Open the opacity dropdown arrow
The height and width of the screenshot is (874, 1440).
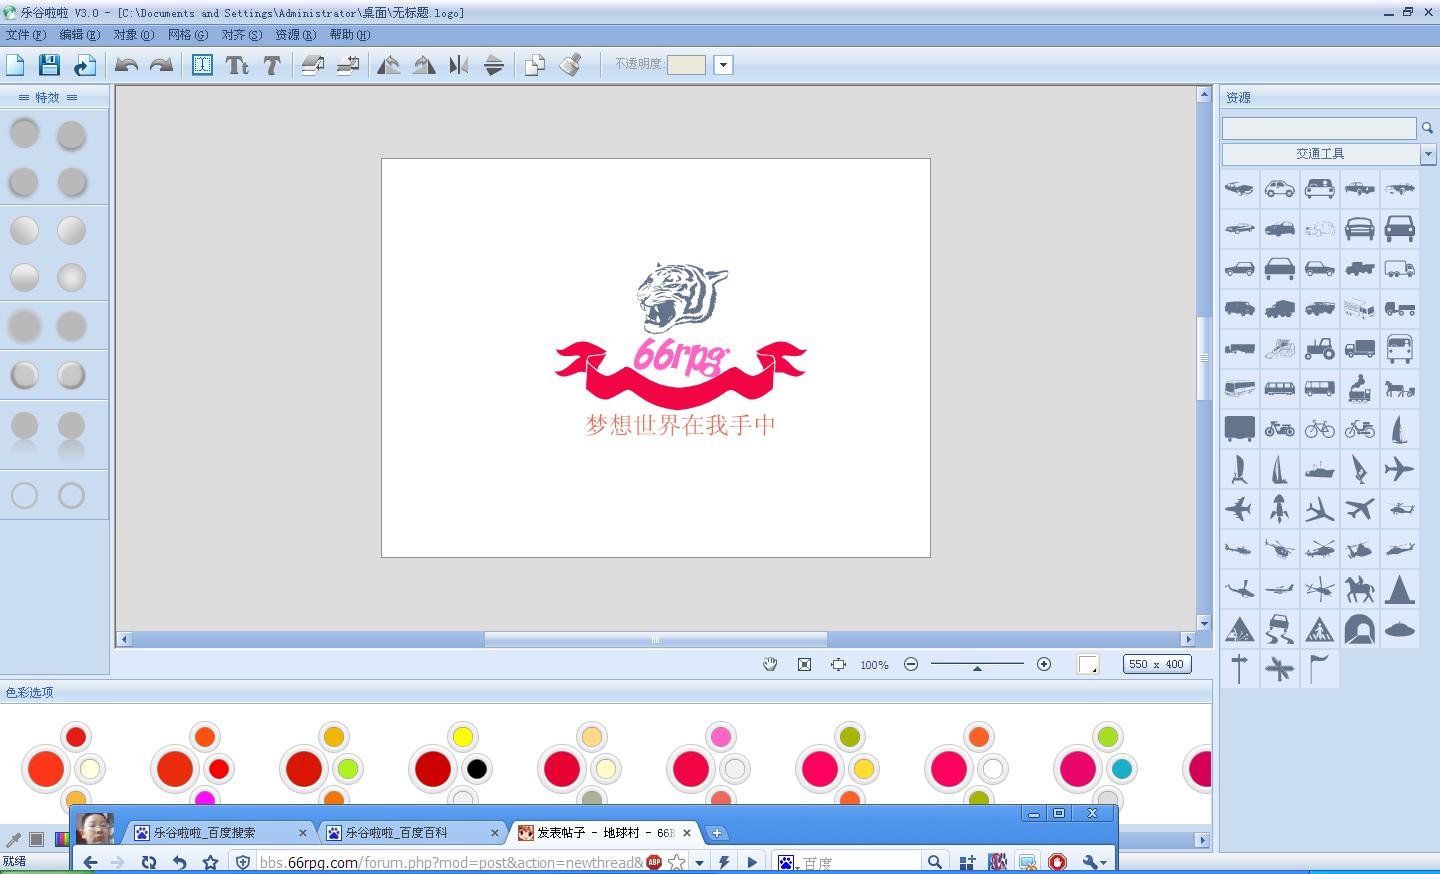[724, 65]
